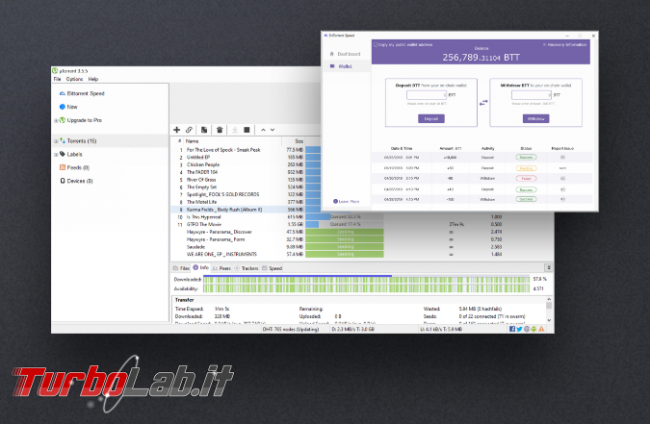Click the Date & Time column header

point(401,148)
